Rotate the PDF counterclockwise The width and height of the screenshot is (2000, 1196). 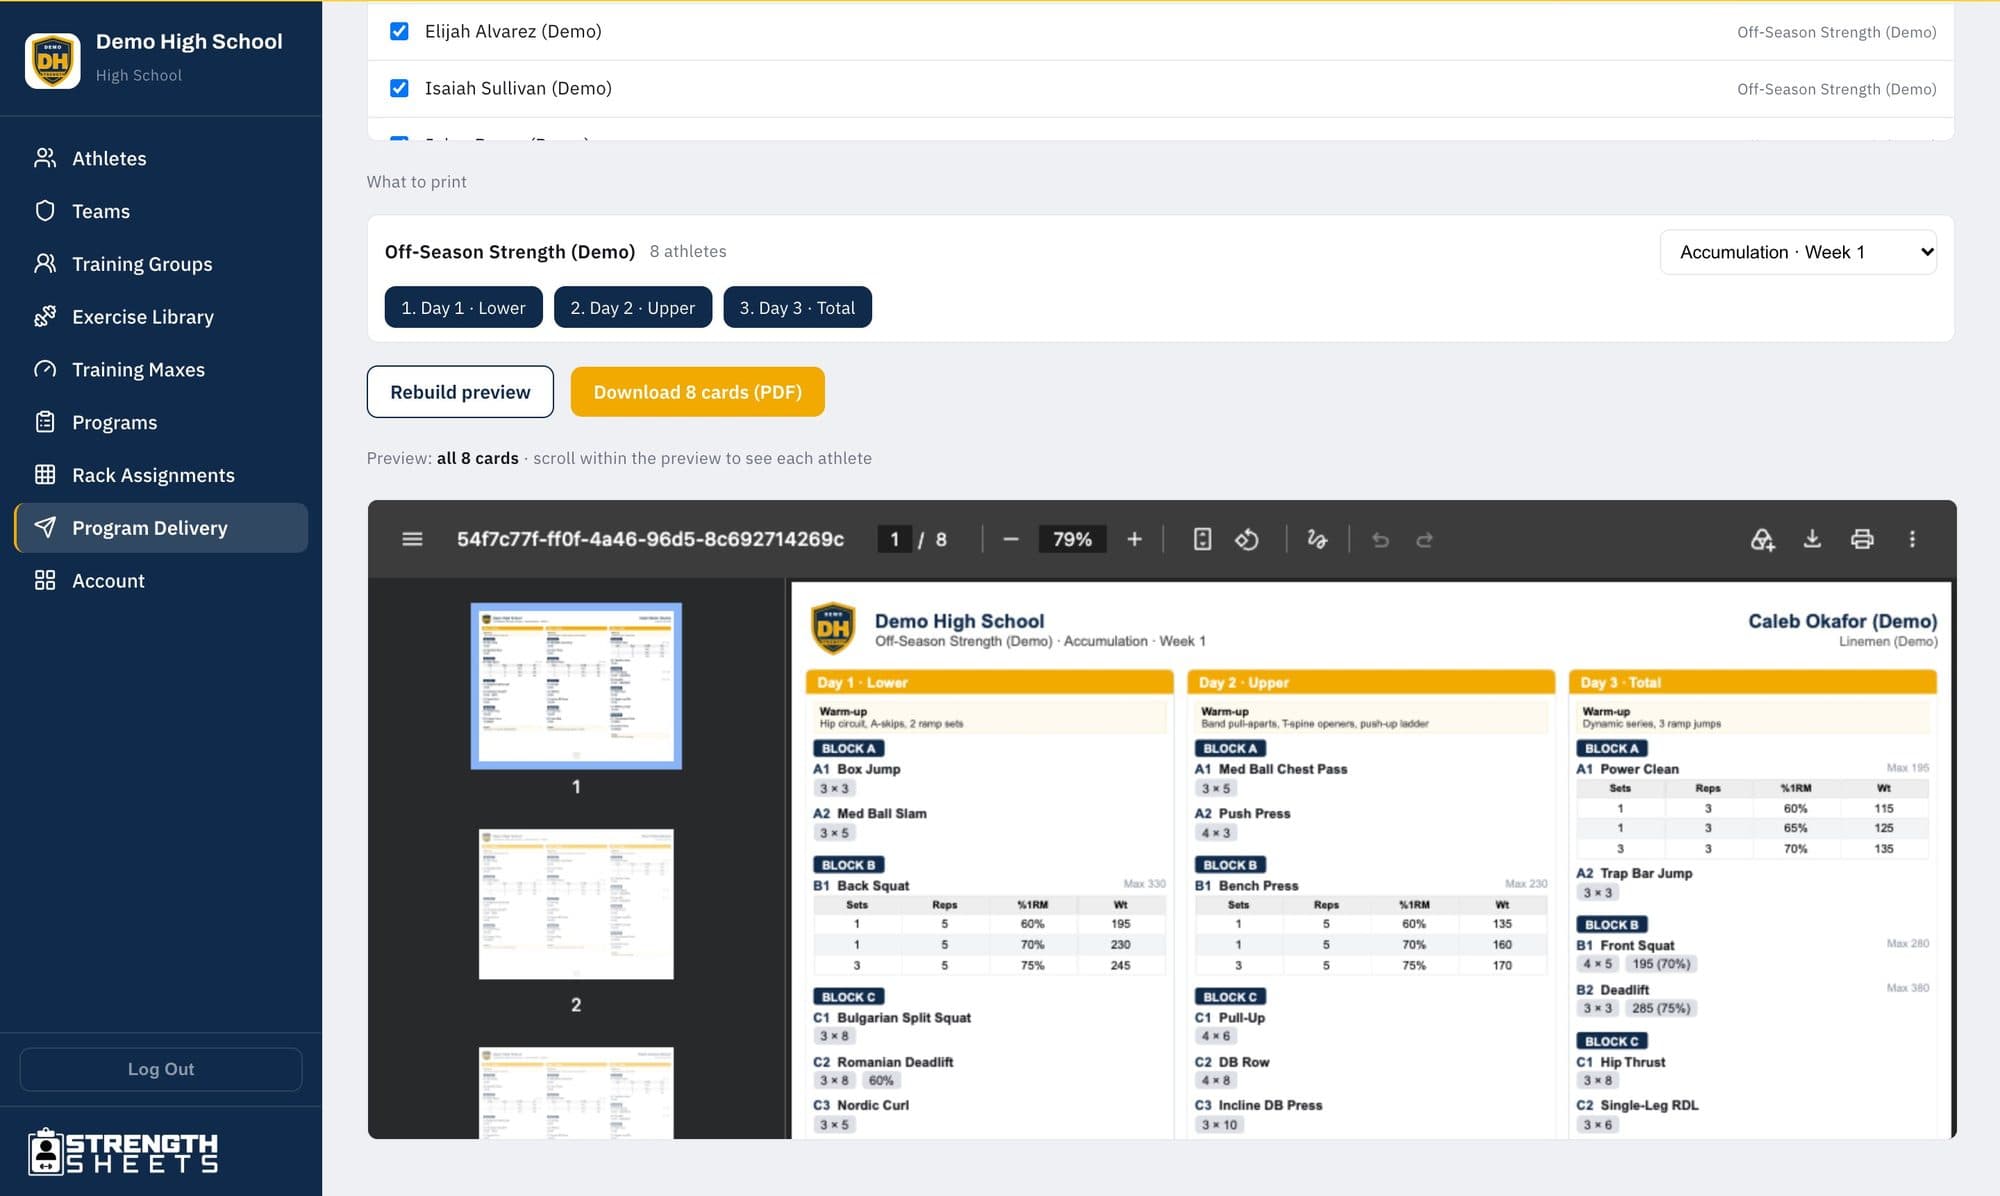click(1247, 539)
